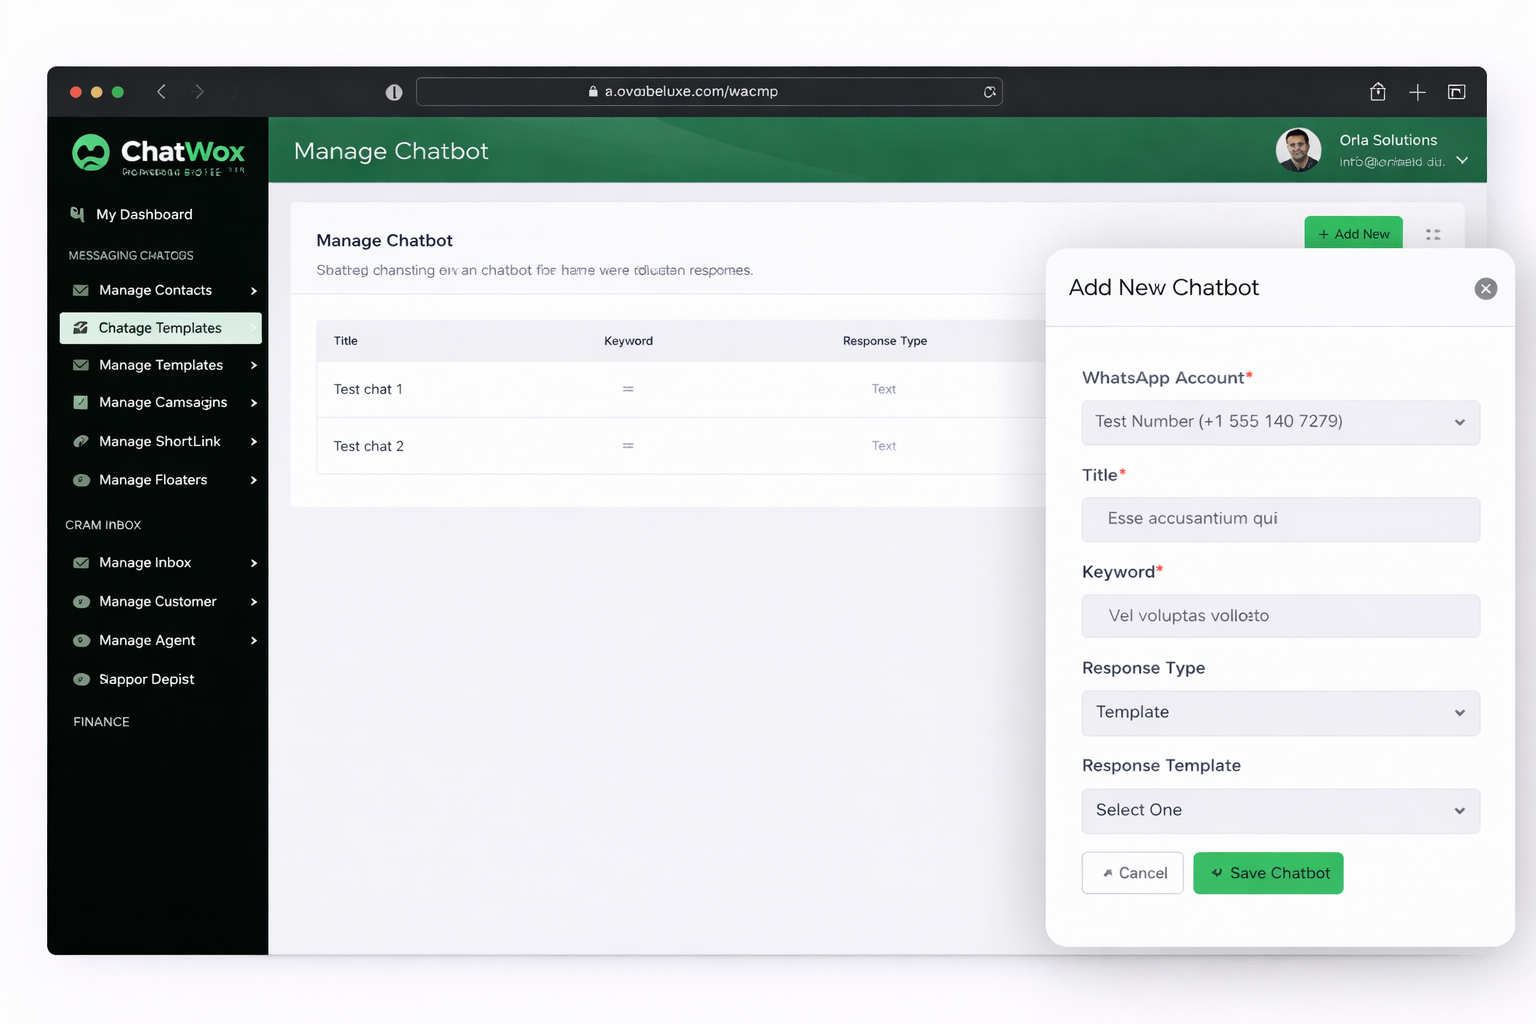
Task: Click the Title input field
Action: (1280, 519)
